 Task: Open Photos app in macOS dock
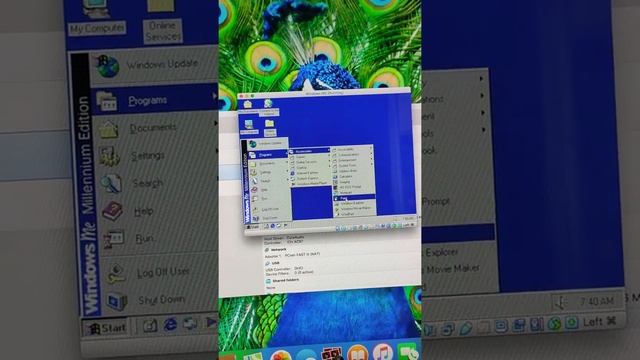(280, 354)
